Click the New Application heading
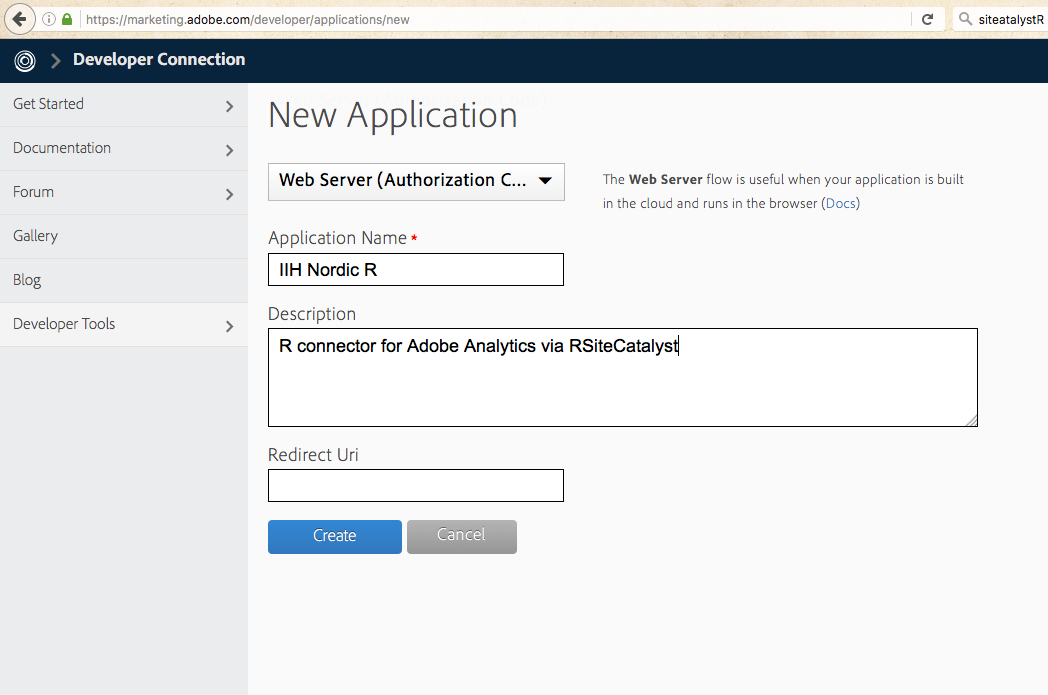The width and height of the screenshot is (1048, 695). coord(393,115)
